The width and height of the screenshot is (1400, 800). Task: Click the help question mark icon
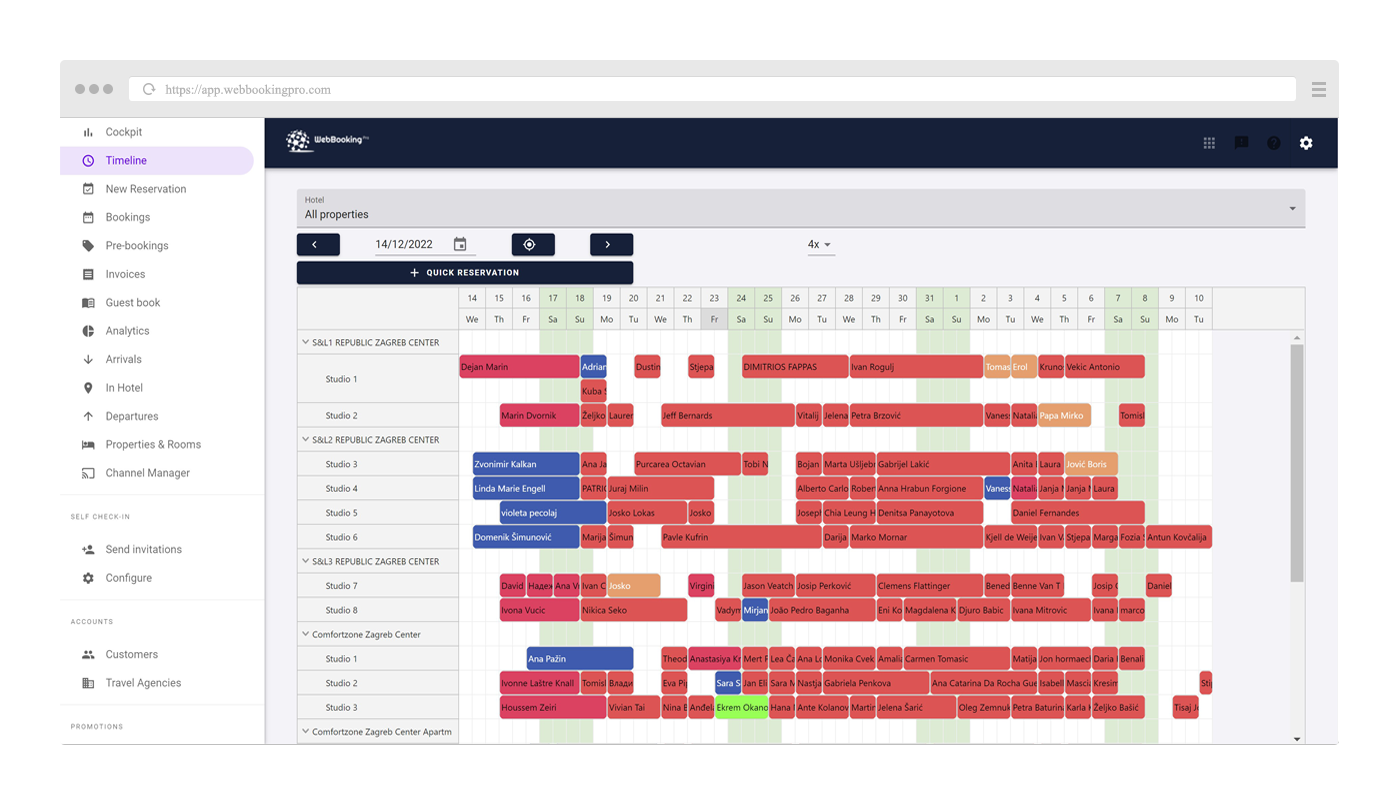[x=1273, y=143]
